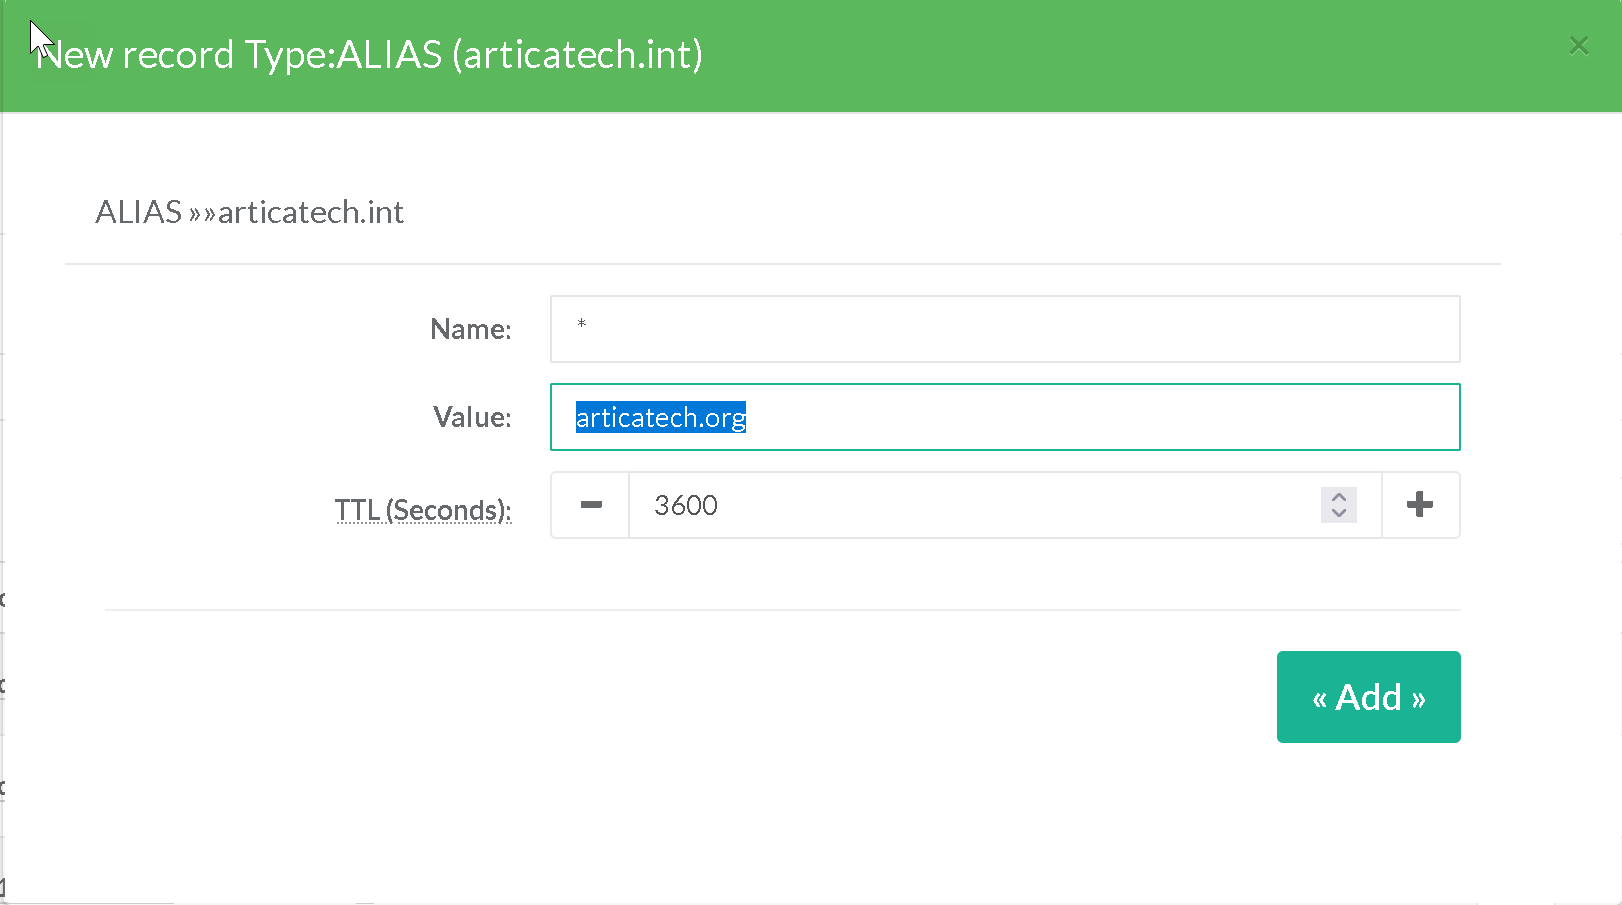Click the highlighted articatech.org text
This screenshot has width=1622, height=905.
660,417
